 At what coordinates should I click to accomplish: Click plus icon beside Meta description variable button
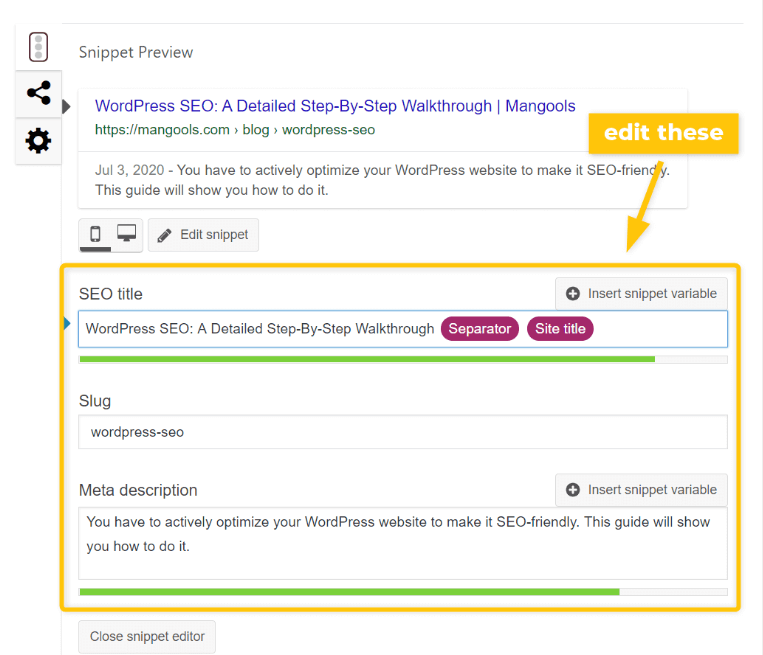(x=573, y=490)
